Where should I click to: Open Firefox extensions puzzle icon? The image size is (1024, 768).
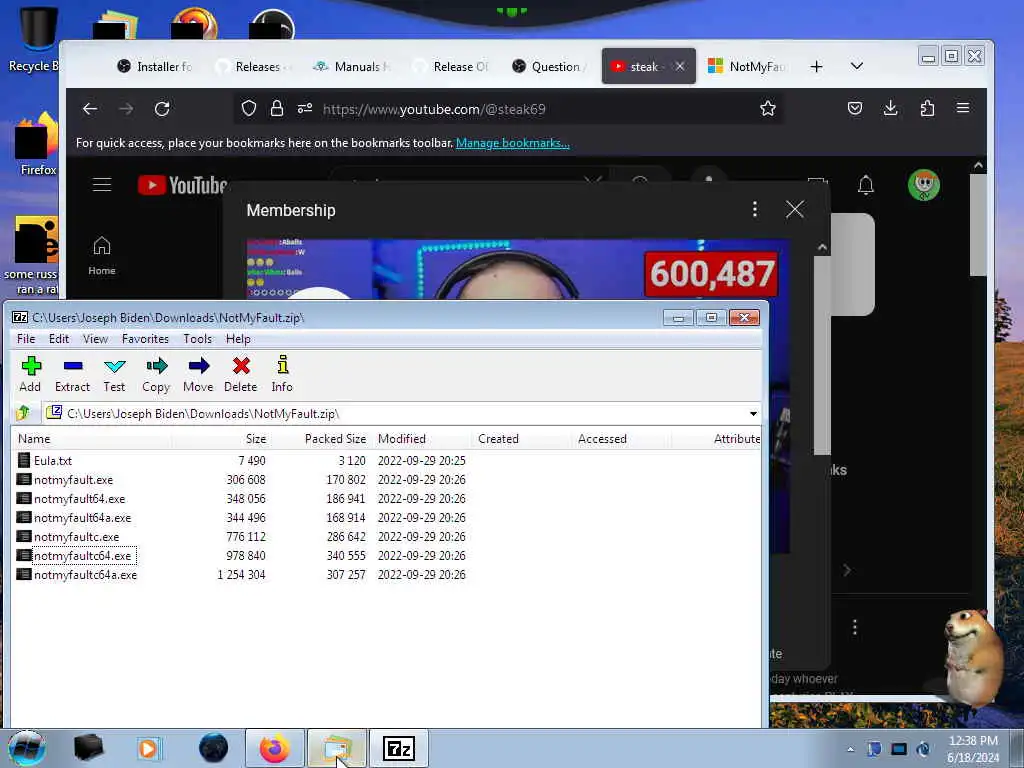coord(927,108)
